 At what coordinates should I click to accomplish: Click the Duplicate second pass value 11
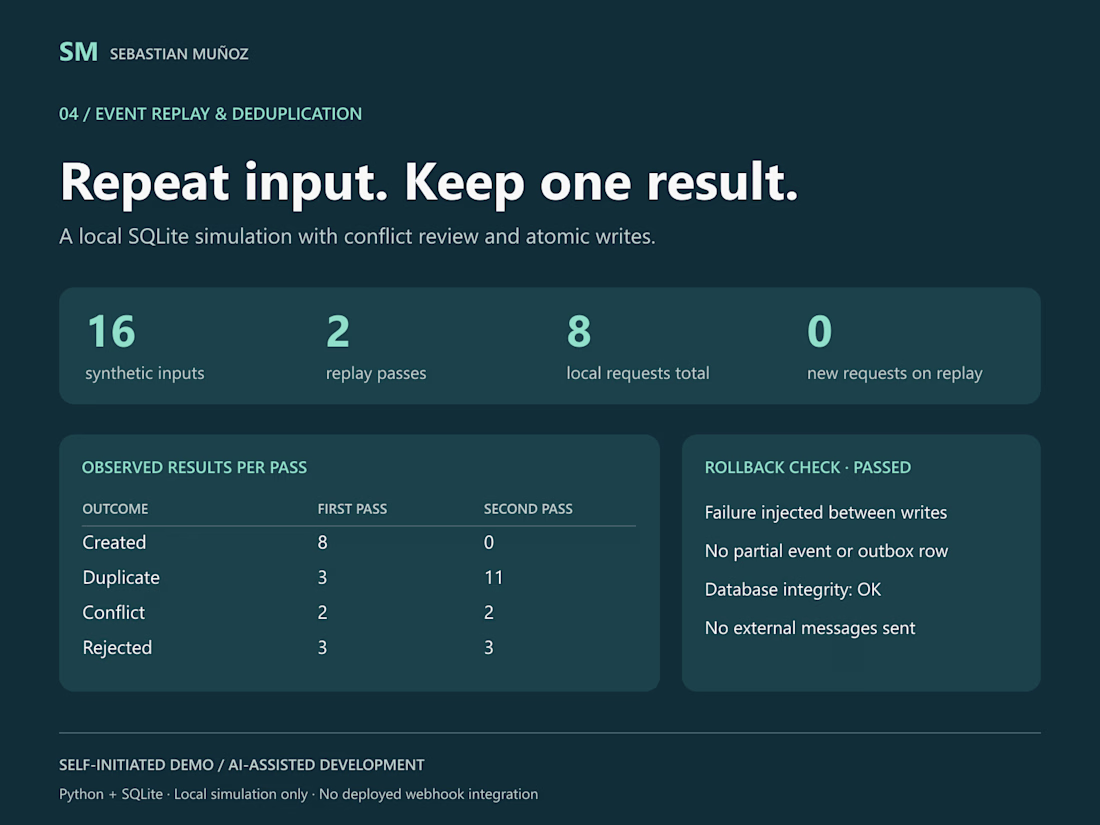point(494,577)
